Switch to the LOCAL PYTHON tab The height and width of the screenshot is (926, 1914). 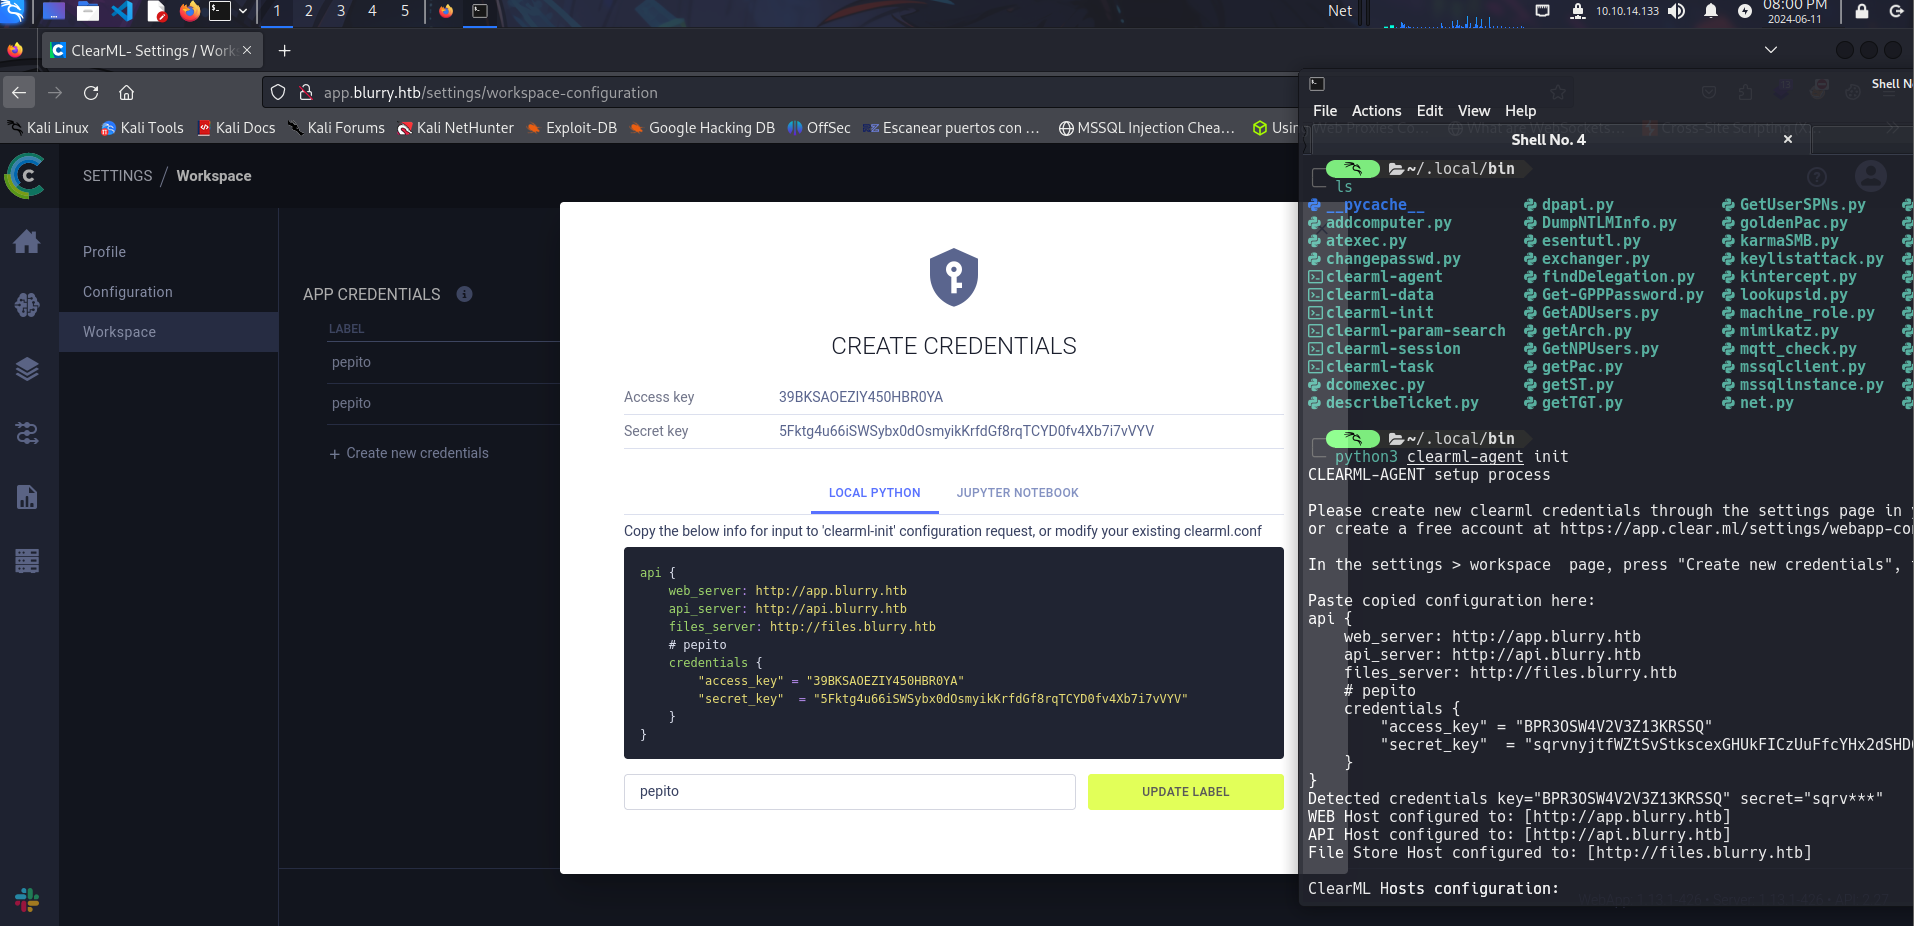pos(875,493)
